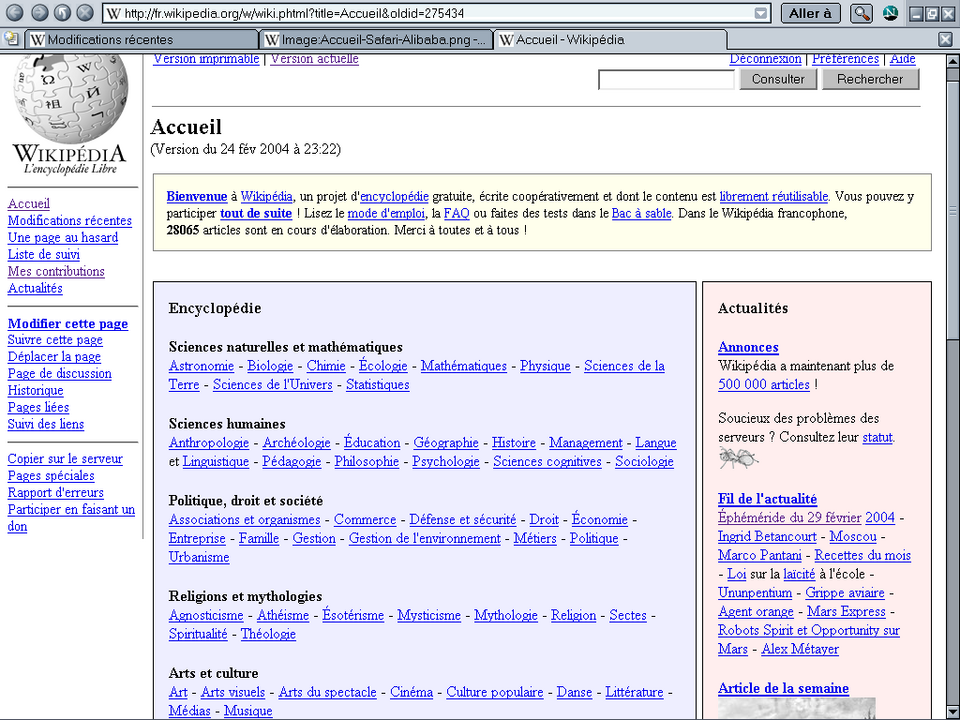Go back with the Back arrow button
This screenshot has width=960, height=720.
click(x=15, y=12)
